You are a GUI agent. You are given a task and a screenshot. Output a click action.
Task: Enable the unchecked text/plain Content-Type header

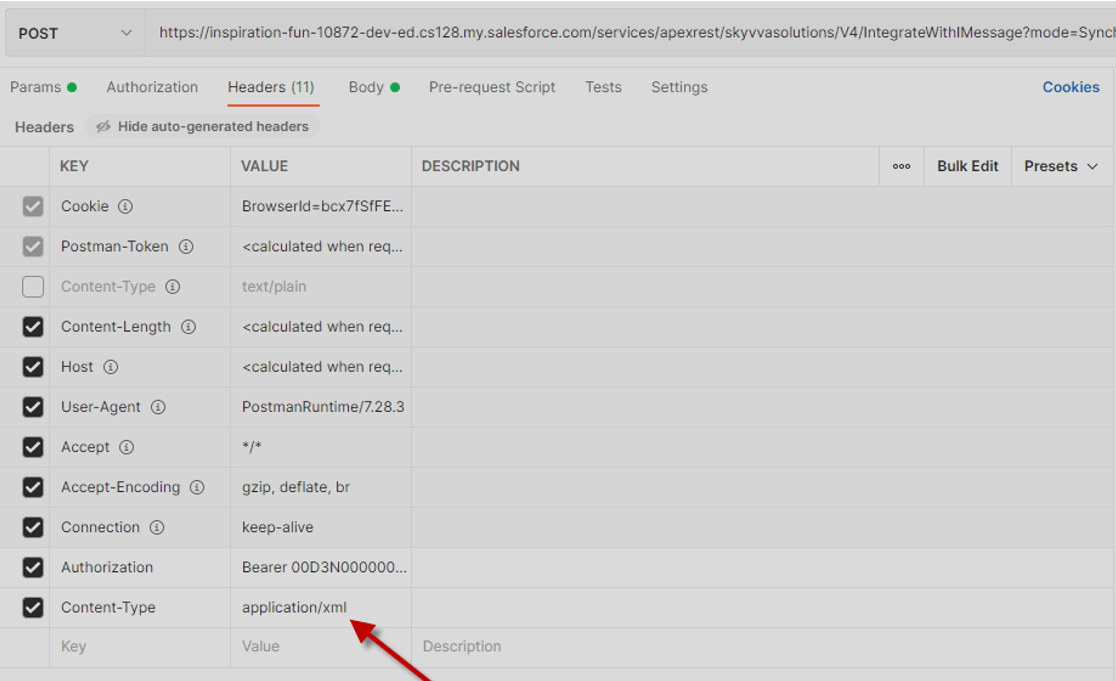(33, 287)
